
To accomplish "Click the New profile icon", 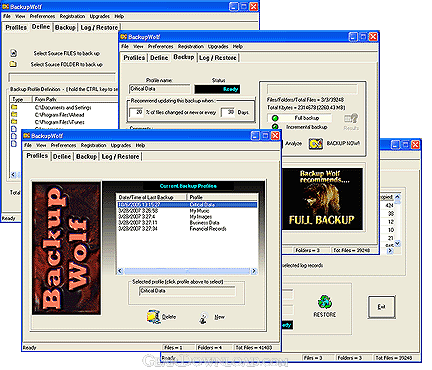I will (x=203, y=318).
